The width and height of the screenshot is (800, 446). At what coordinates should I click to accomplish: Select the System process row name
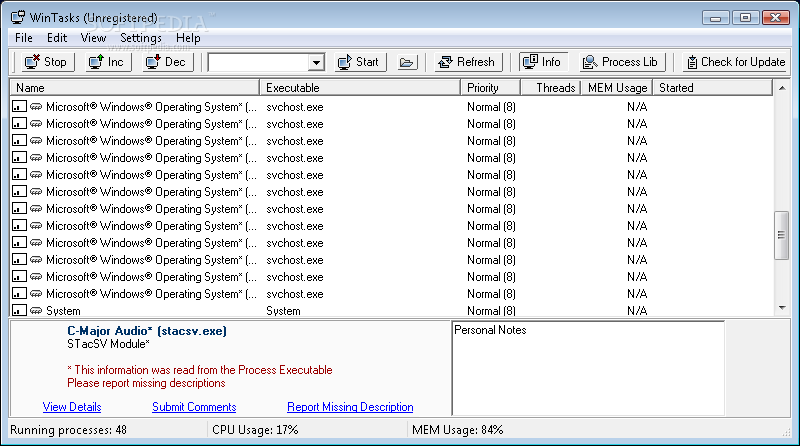coord(63,311)
